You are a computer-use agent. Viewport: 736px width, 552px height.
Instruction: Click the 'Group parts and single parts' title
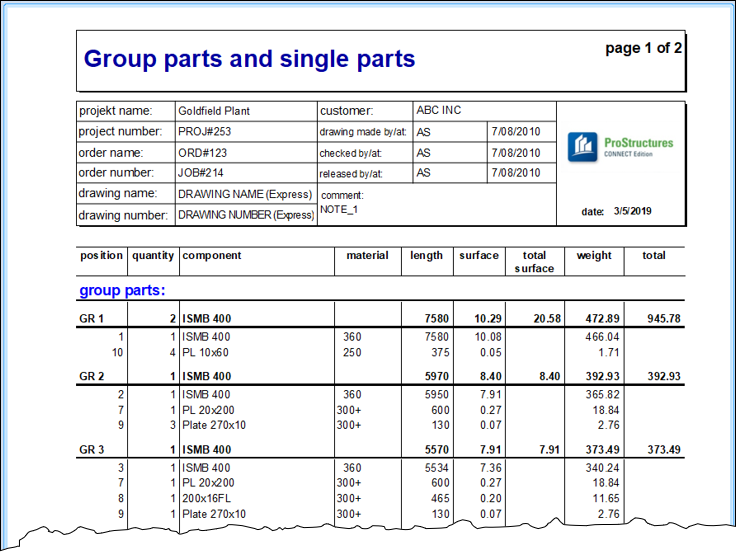tap(249, 59)
